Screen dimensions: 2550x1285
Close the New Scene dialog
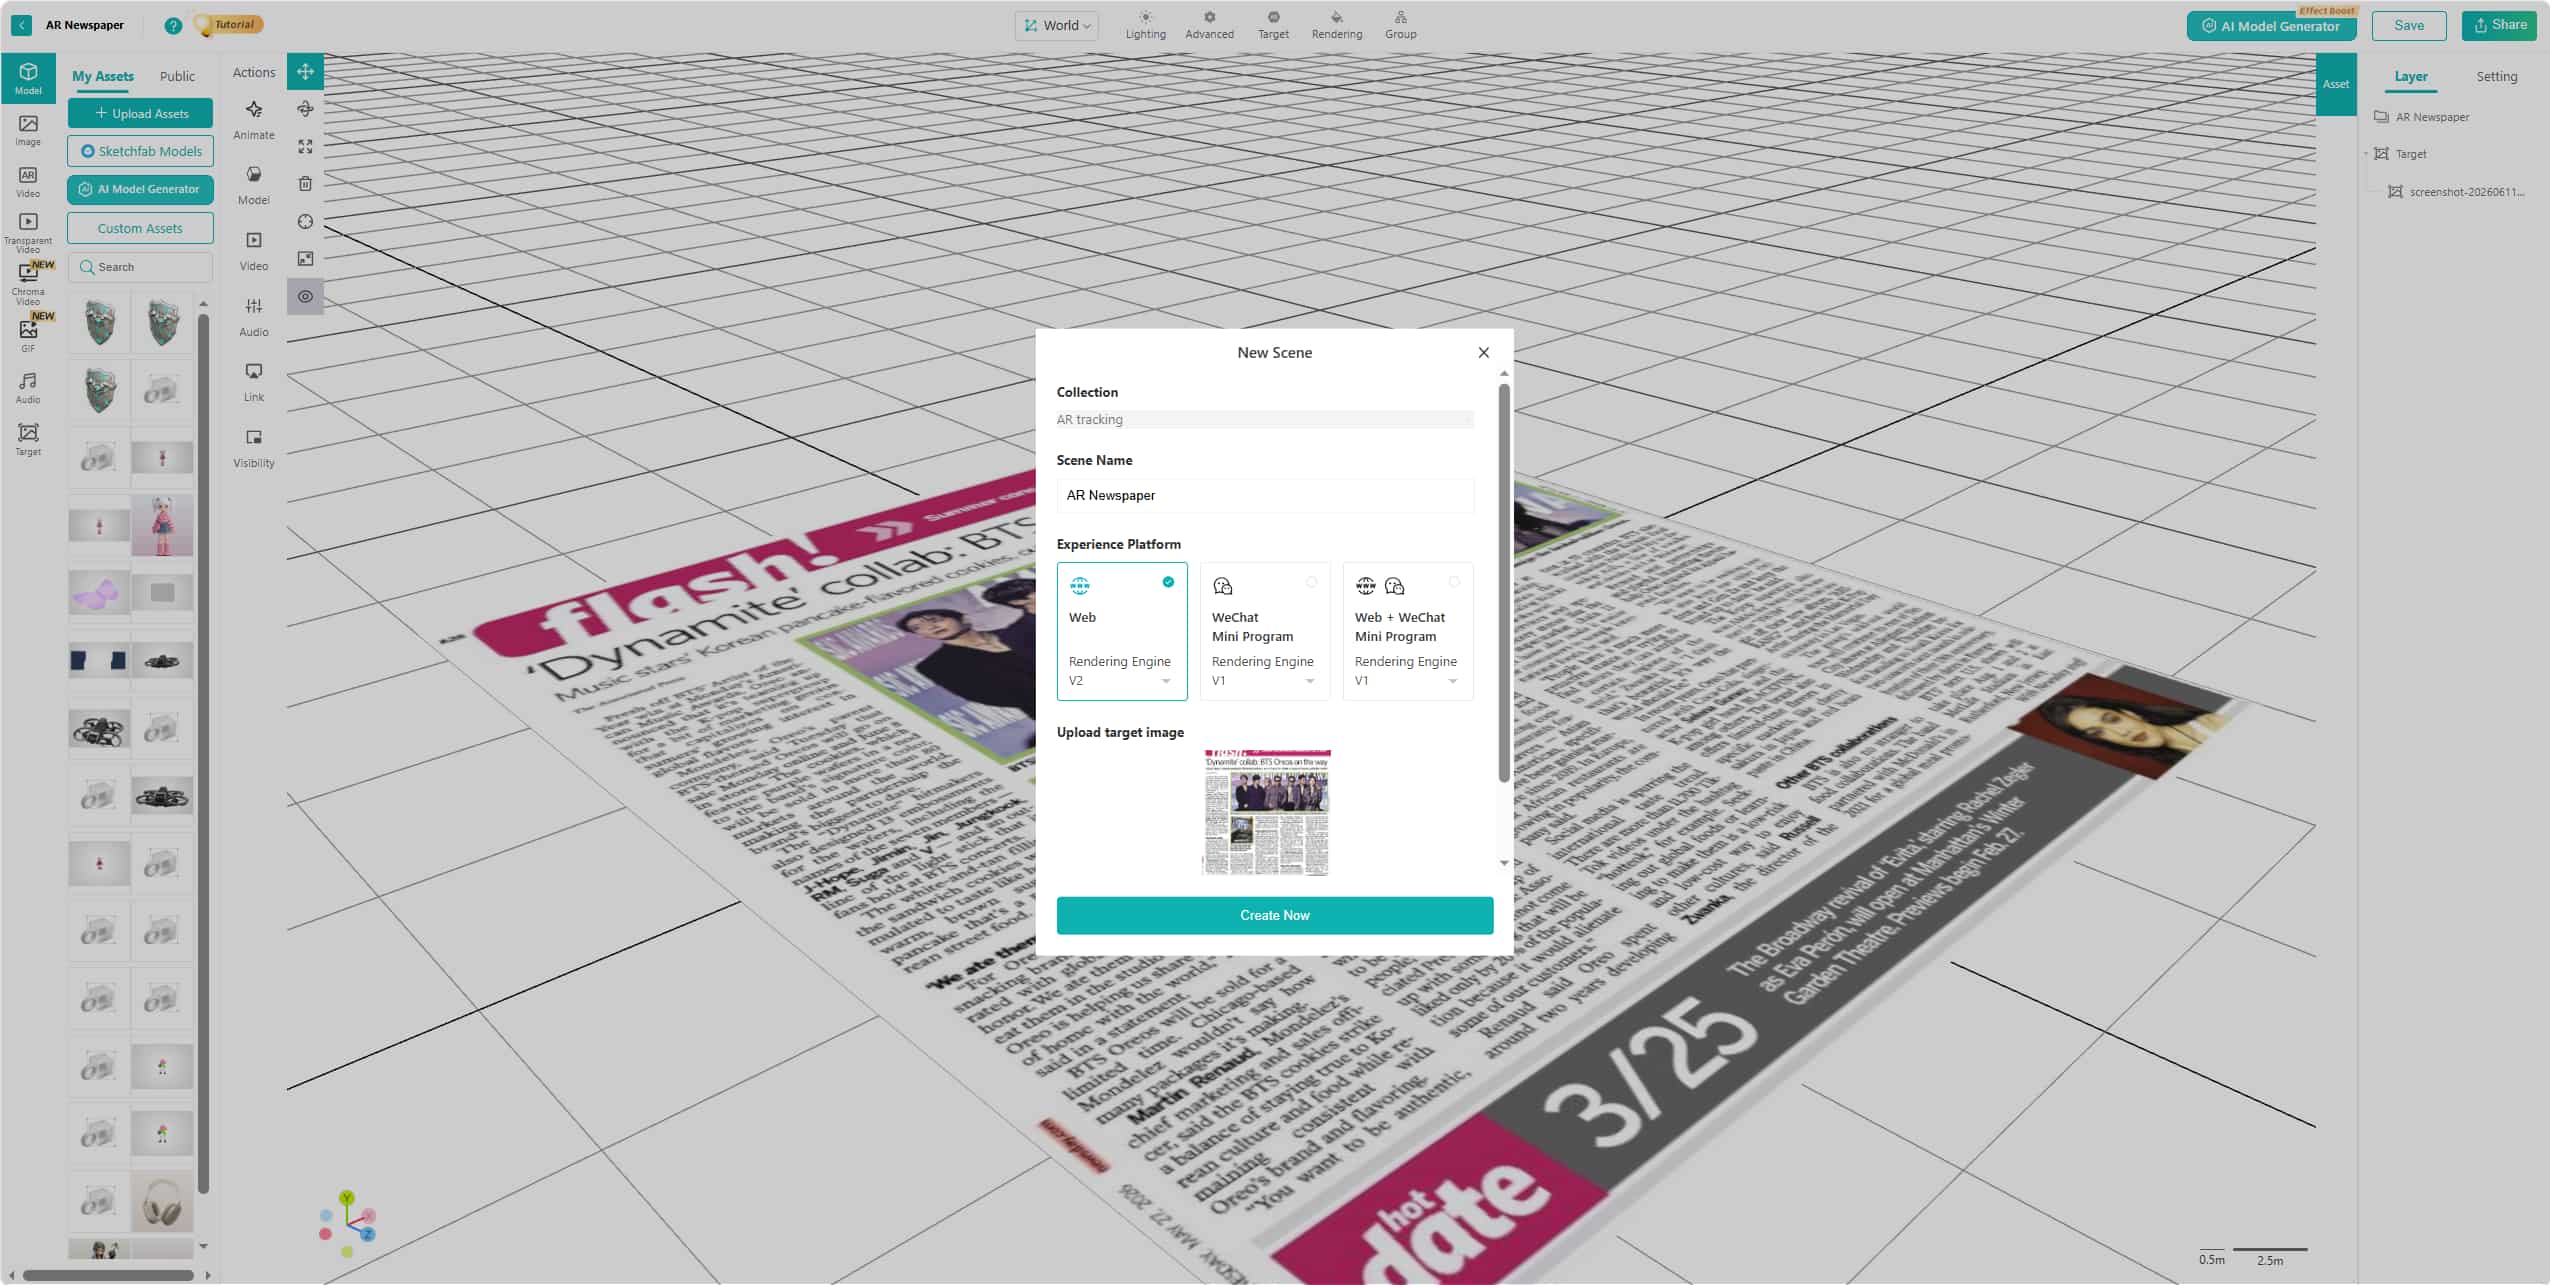click(x=1483, y=352)
